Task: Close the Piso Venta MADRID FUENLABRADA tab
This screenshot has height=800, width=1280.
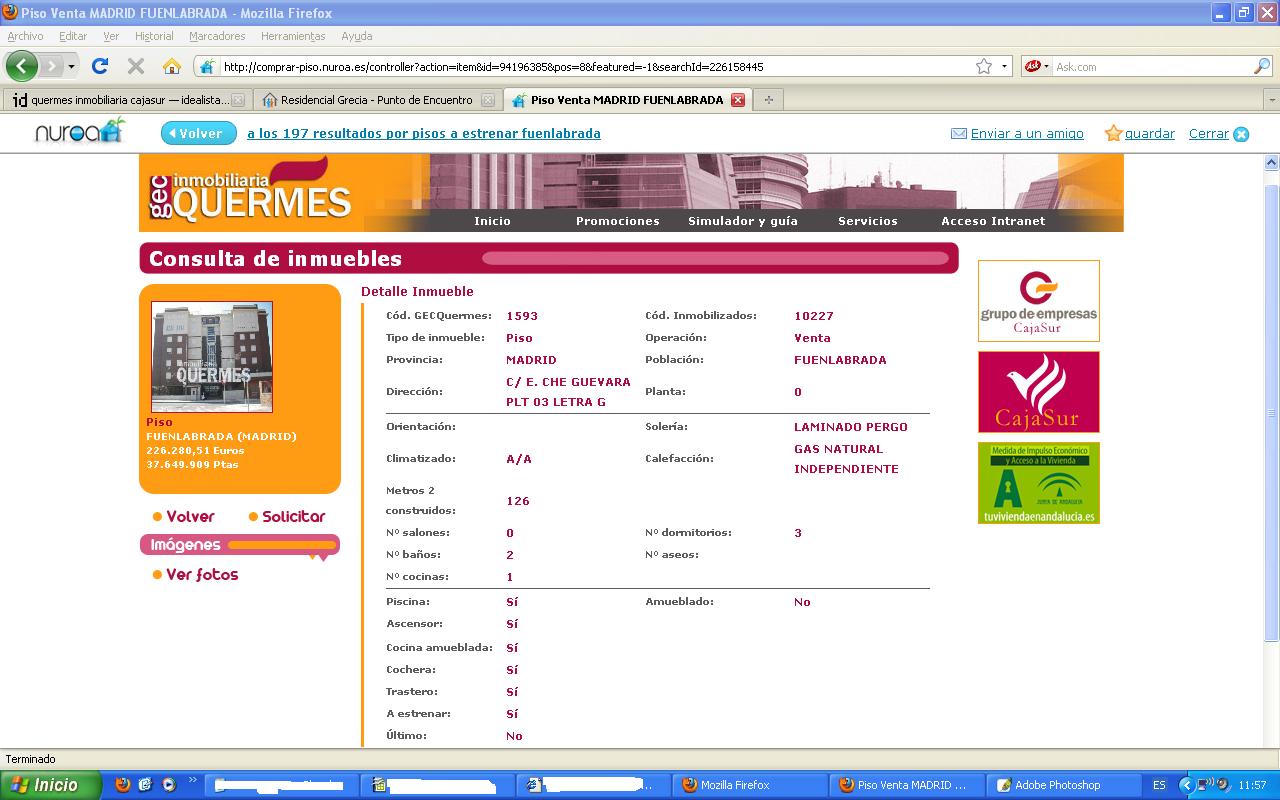Action: pyautogui.click(x=738, y=100)
